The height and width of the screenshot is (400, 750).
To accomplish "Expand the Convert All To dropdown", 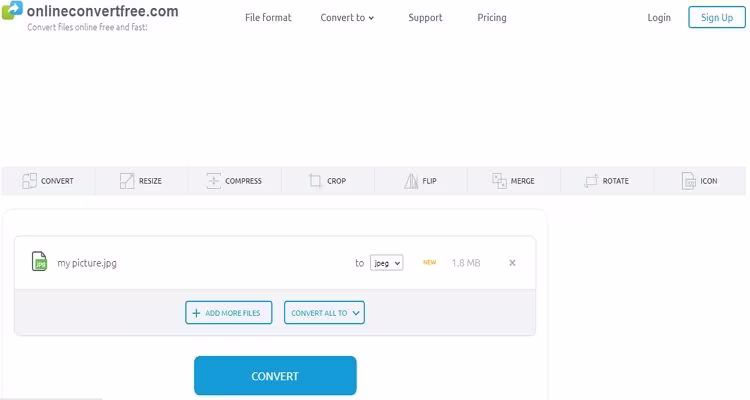I will tap(324, 313).
